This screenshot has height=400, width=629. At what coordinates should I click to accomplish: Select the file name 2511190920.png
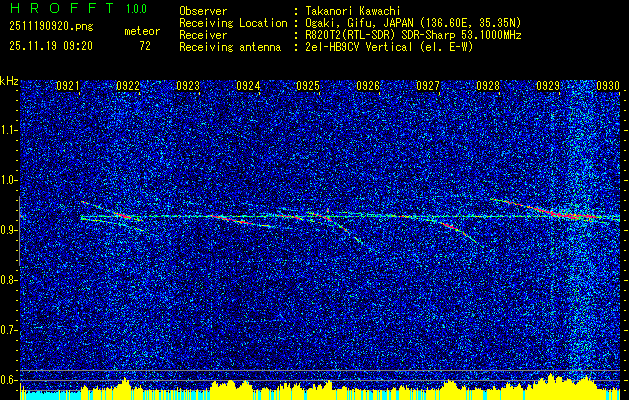click(x=51, y=26)
